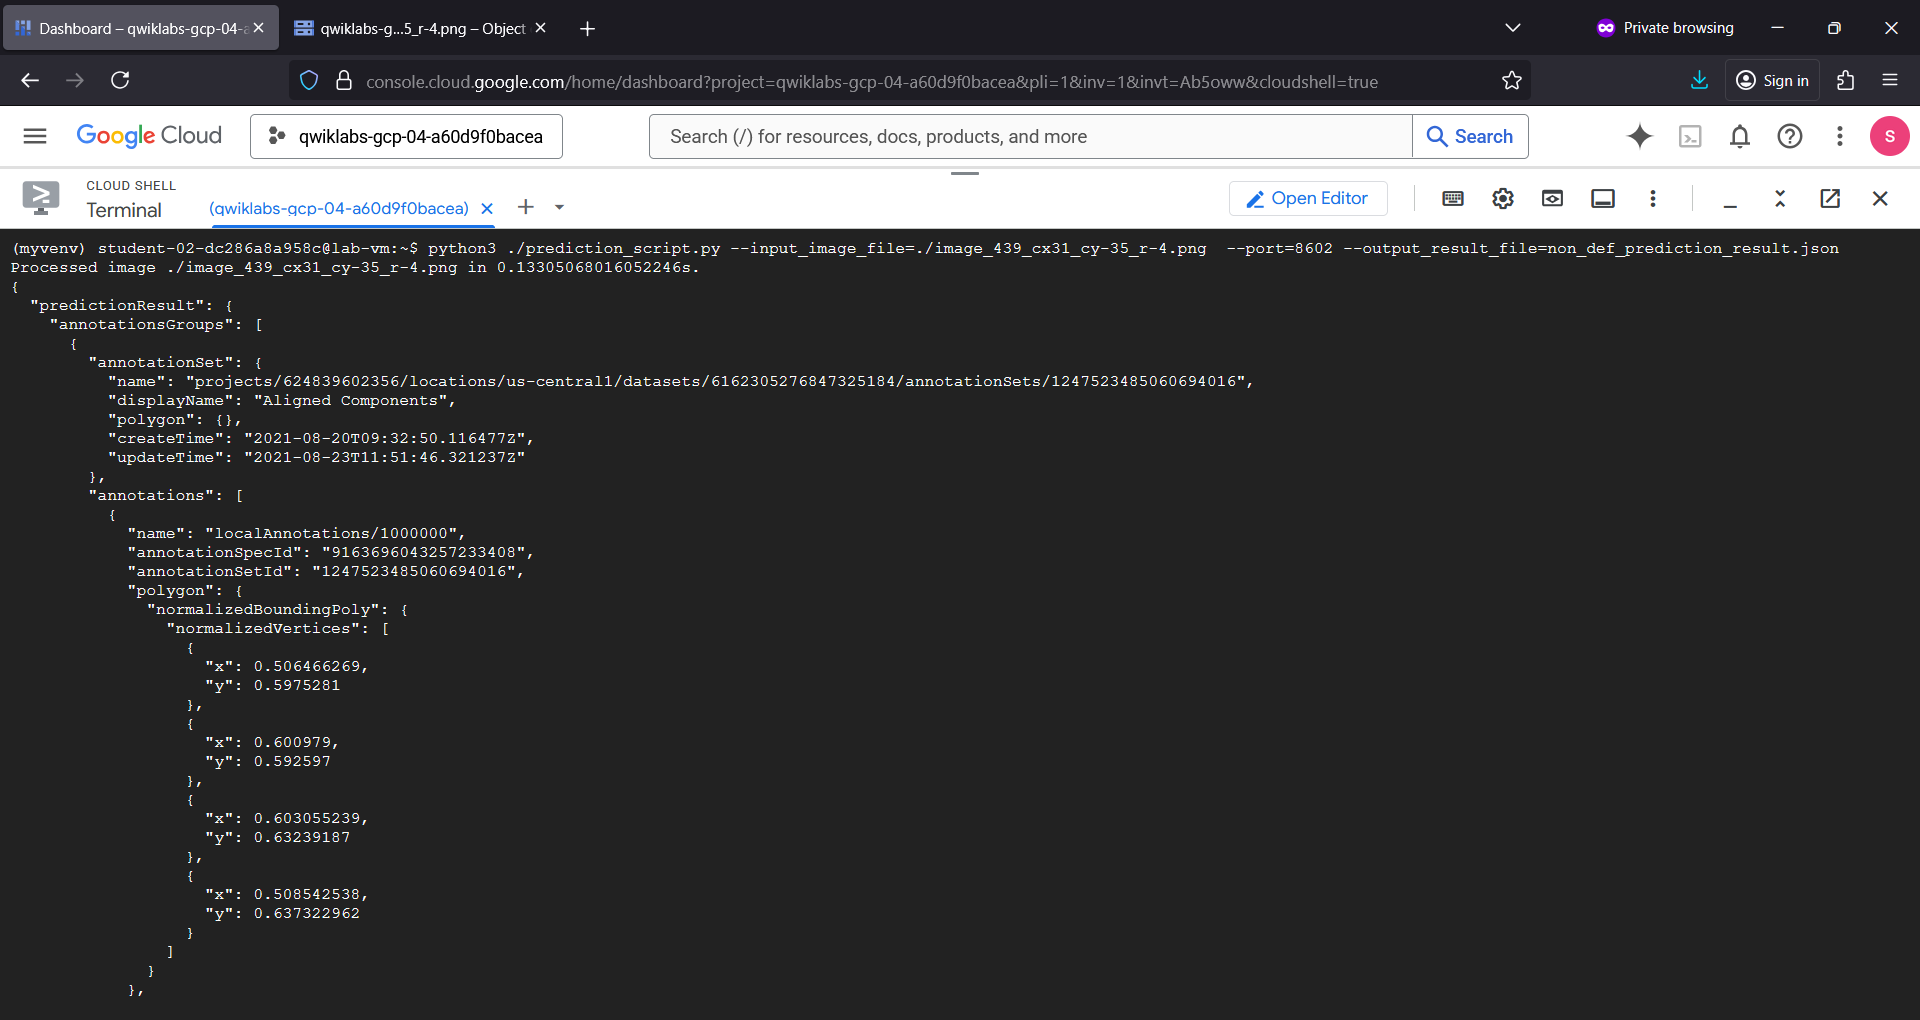Grab the Cloud Shell panel resize handle
1920x1020 pixels.
(x=965, y=173)
